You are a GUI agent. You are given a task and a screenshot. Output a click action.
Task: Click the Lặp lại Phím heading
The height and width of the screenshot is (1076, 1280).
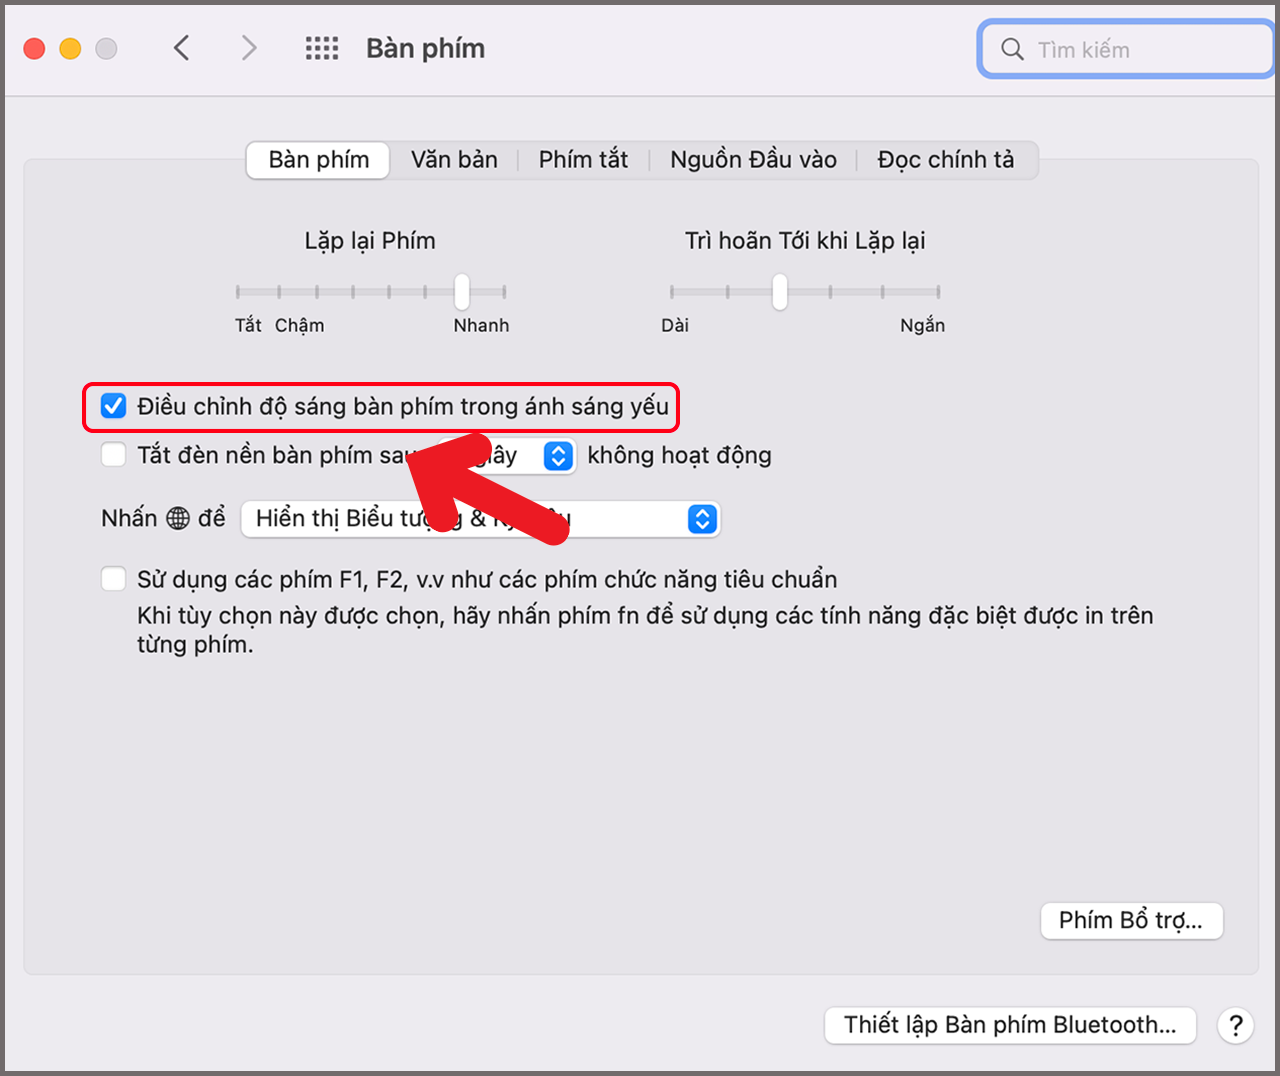(x=370, y=241)
